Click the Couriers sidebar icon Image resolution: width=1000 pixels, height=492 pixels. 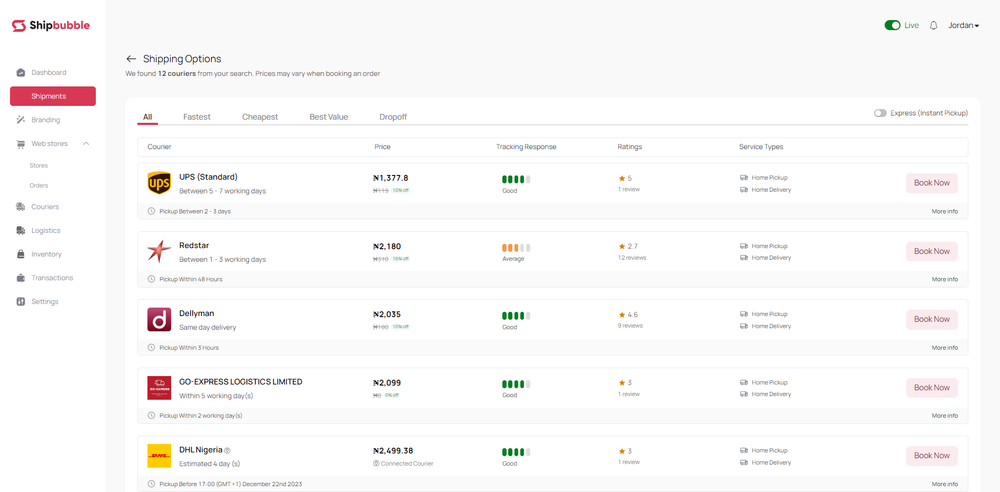(20, 207)
